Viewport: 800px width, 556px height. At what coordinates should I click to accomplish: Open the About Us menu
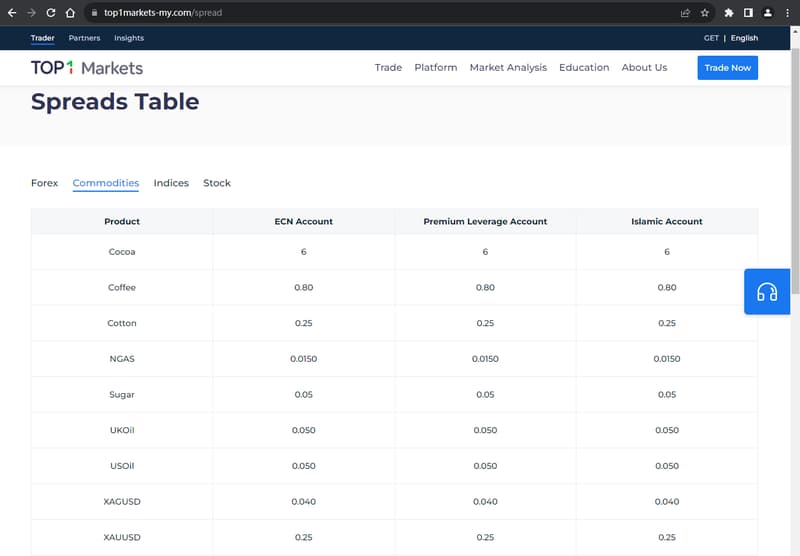click(x=644, y=67)
